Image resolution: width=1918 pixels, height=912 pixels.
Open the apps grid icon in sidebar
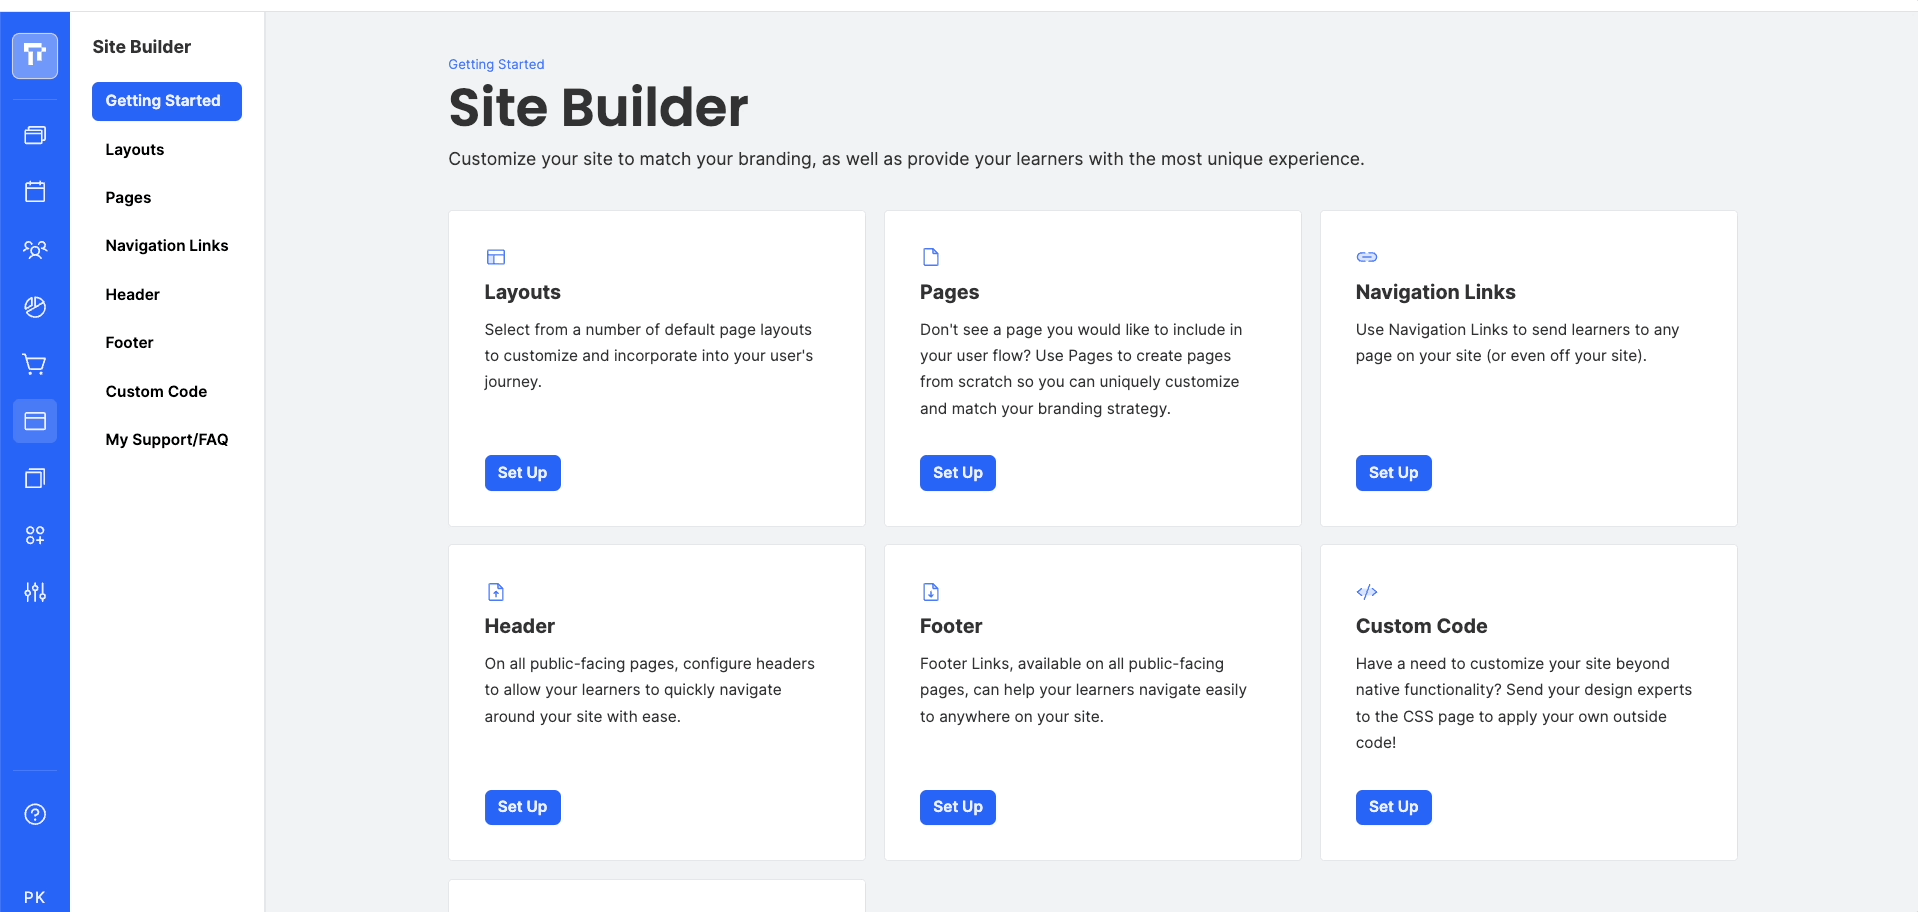click(x=35, y=535)
